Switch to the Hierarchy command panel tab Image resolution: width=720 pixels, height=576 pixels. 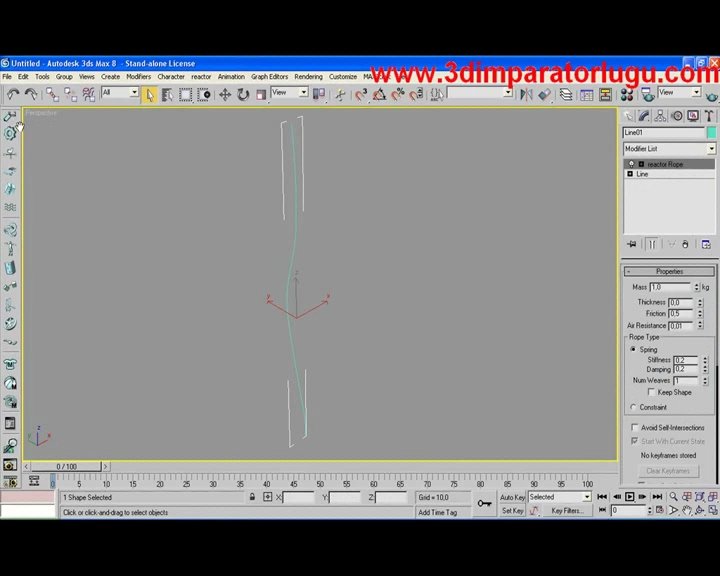pos(660,116)
